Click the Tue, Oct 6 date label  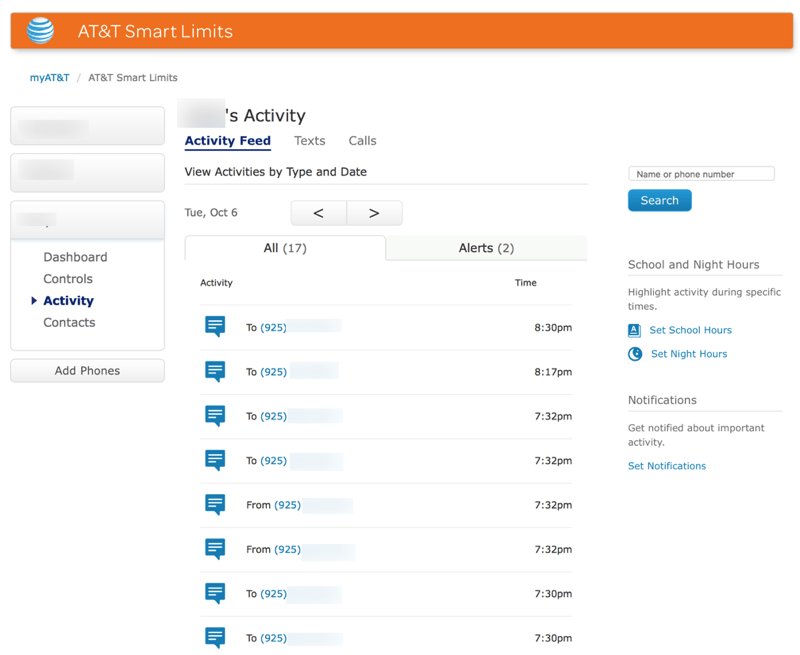tap(211, 213)
